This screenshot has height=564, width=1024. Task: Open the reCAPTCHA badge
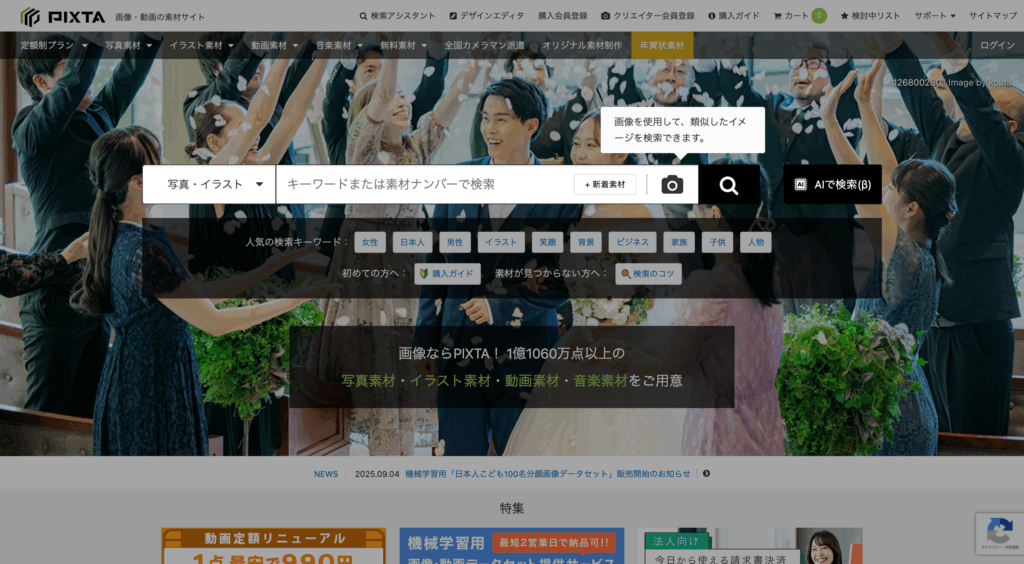point(998,533)
